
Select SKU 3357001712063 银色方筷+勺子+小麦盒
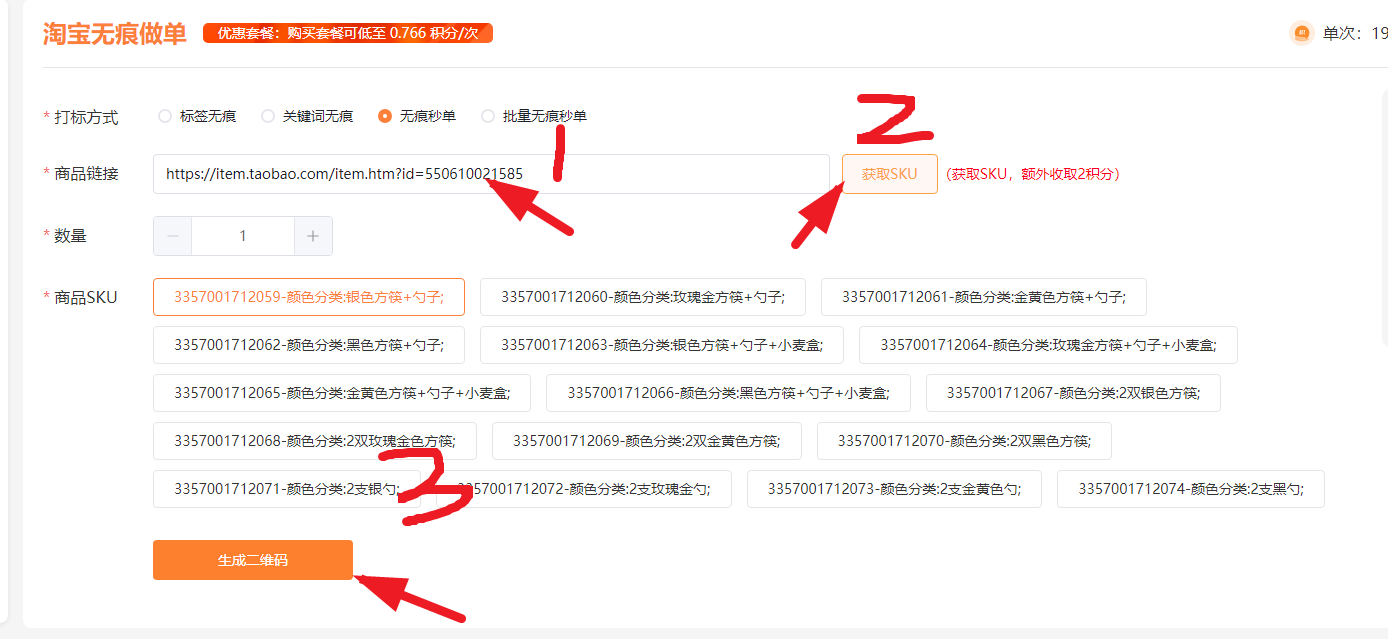point(662,345)
